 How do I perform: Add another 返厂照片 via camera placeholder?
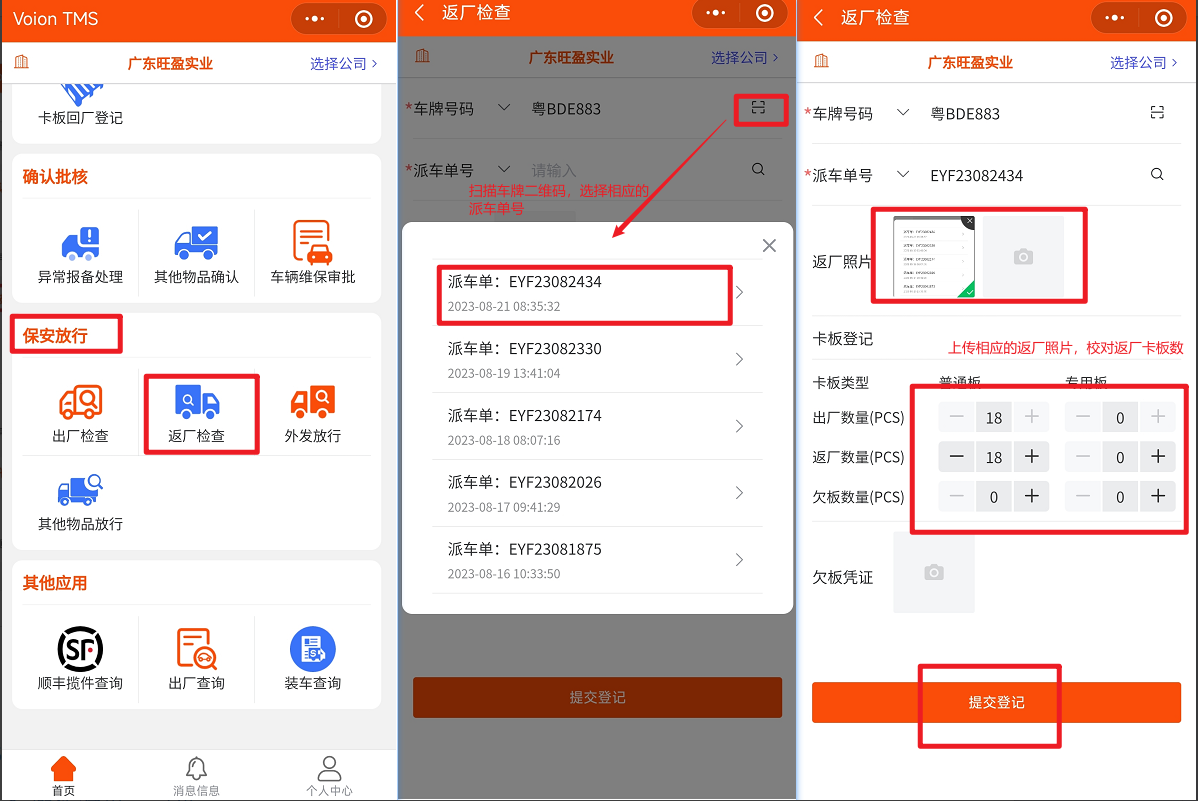(1024, 257)
